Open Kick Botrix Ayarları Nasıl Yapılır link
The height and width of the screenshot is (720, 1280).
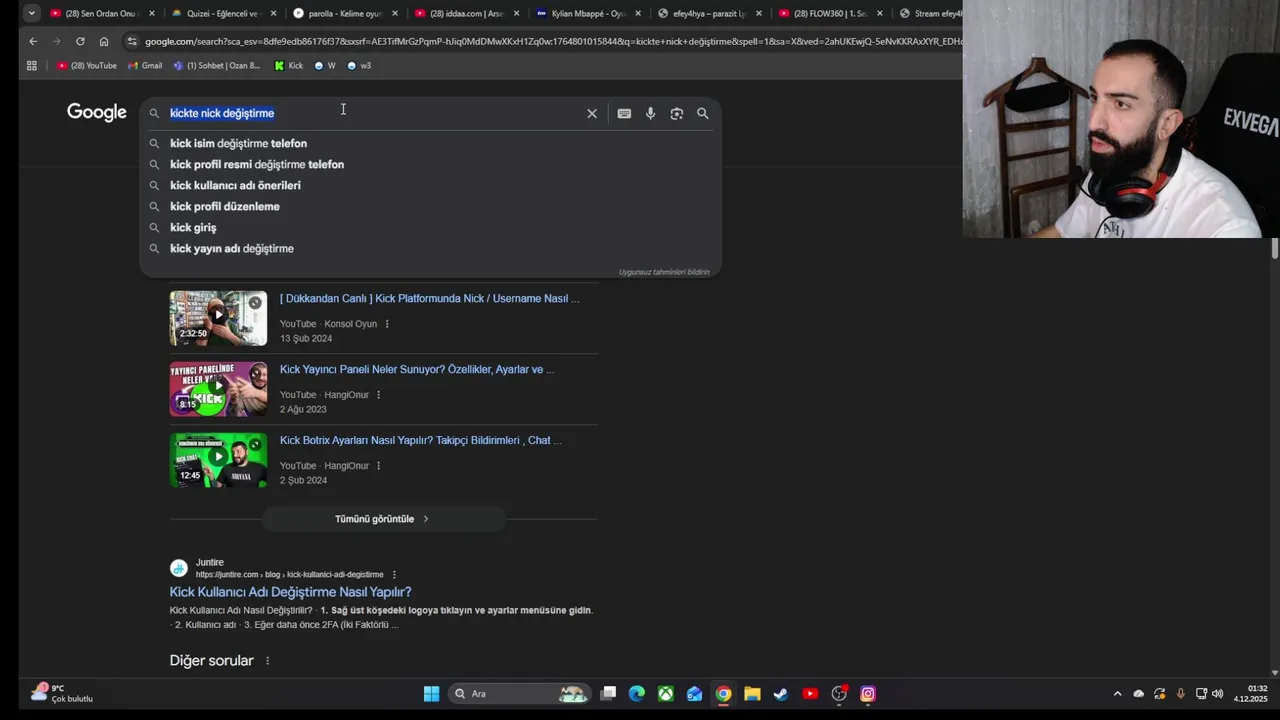tap(421, 440)
